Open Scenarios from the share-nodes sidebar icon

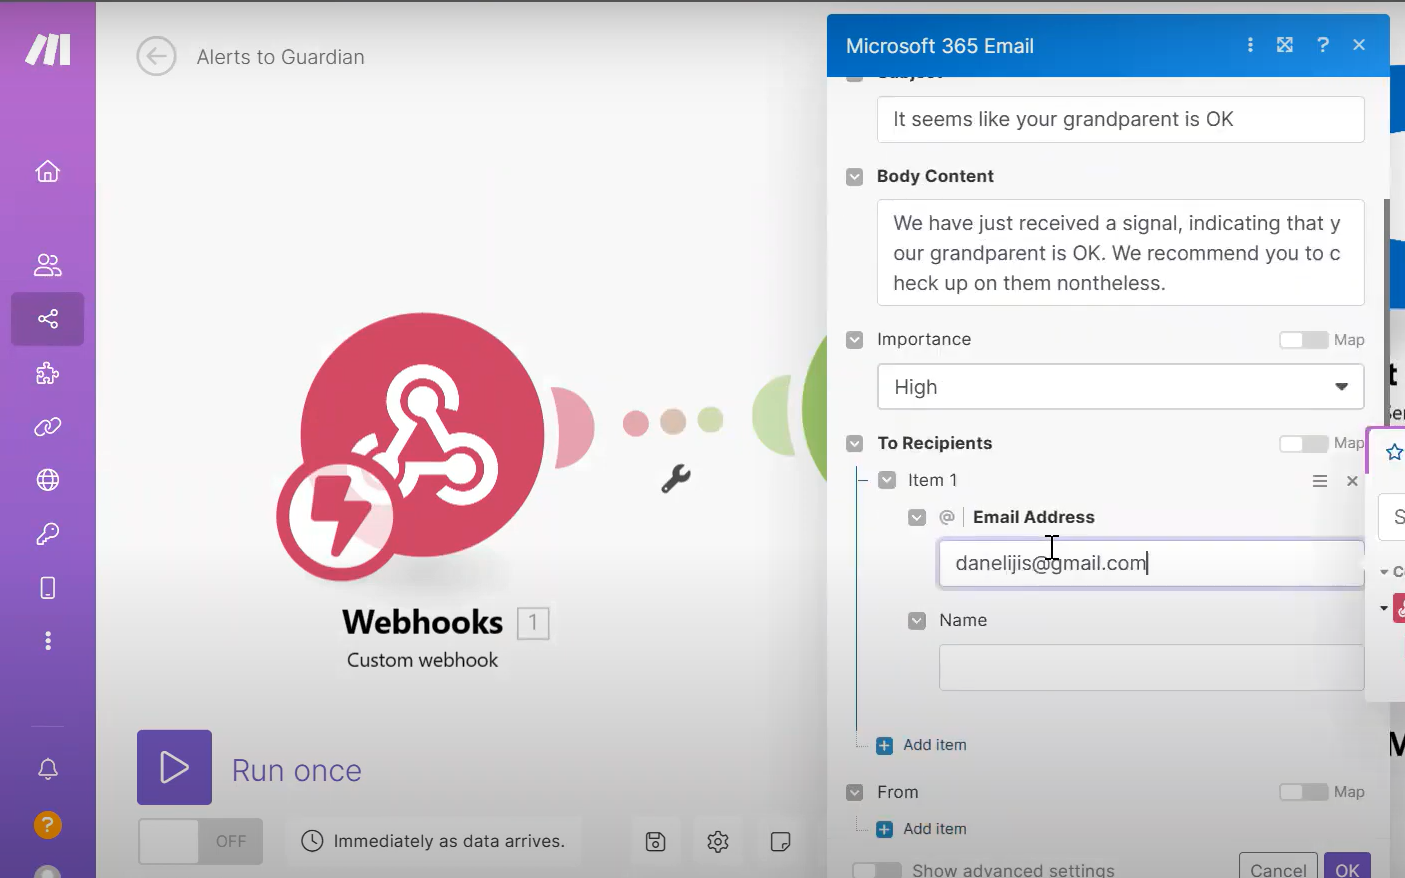point(48,319)
